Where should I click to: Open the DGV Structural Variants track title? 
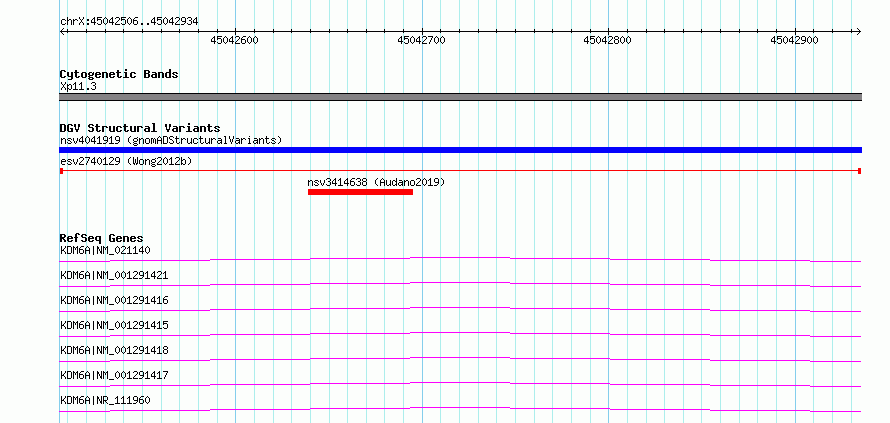coord(140,128)
